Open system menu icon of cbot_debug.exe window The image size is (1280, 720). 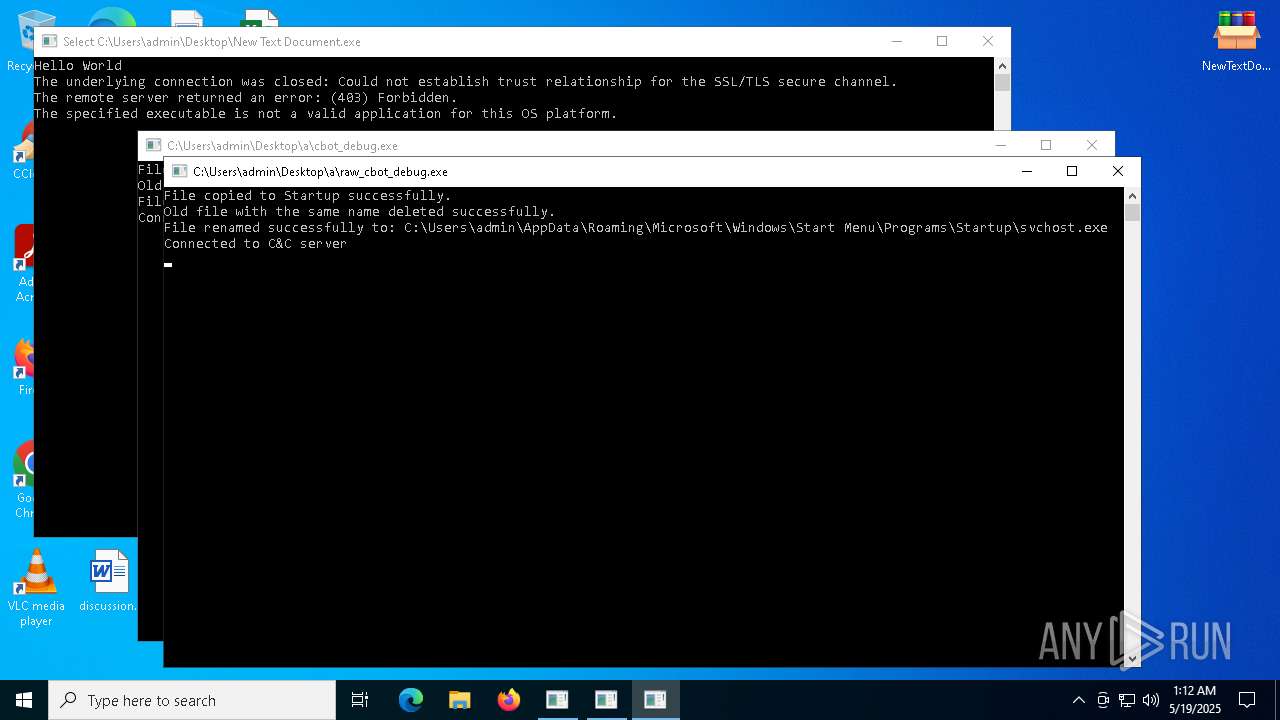tap(153, 146)
